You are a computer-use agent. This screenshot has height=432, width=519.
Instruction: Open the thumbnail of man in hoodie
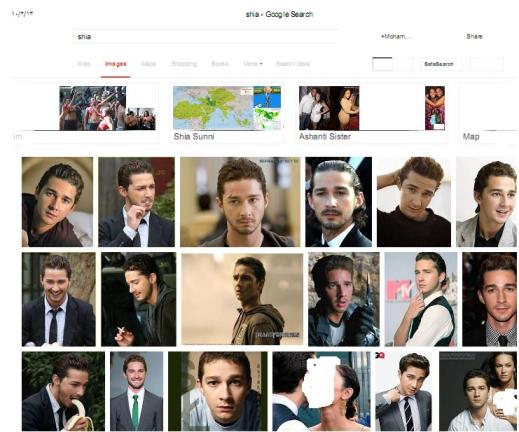(242, 299)
